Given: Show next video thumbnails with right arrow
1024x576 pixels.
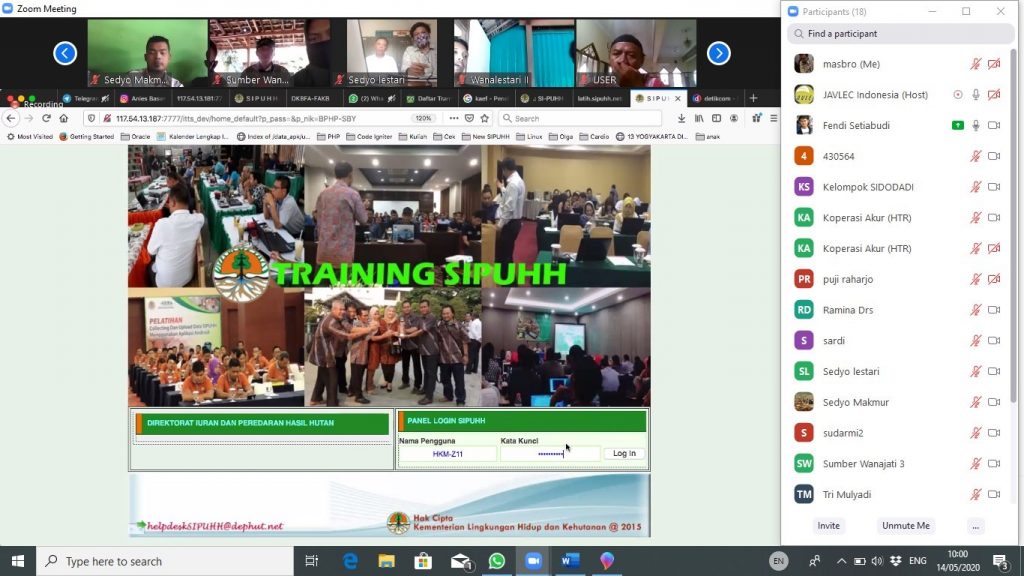Looking at the screenshot, I should coord(718,53).
